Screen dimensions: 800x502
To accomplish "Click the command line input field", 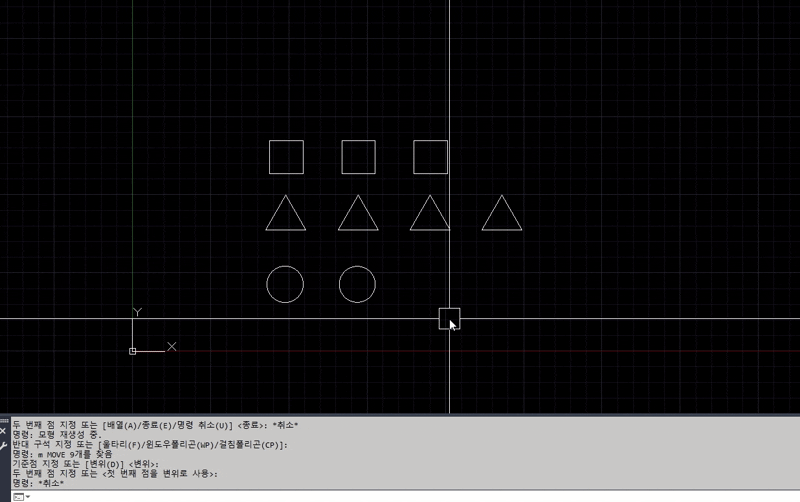I will [x=413, y=497].
